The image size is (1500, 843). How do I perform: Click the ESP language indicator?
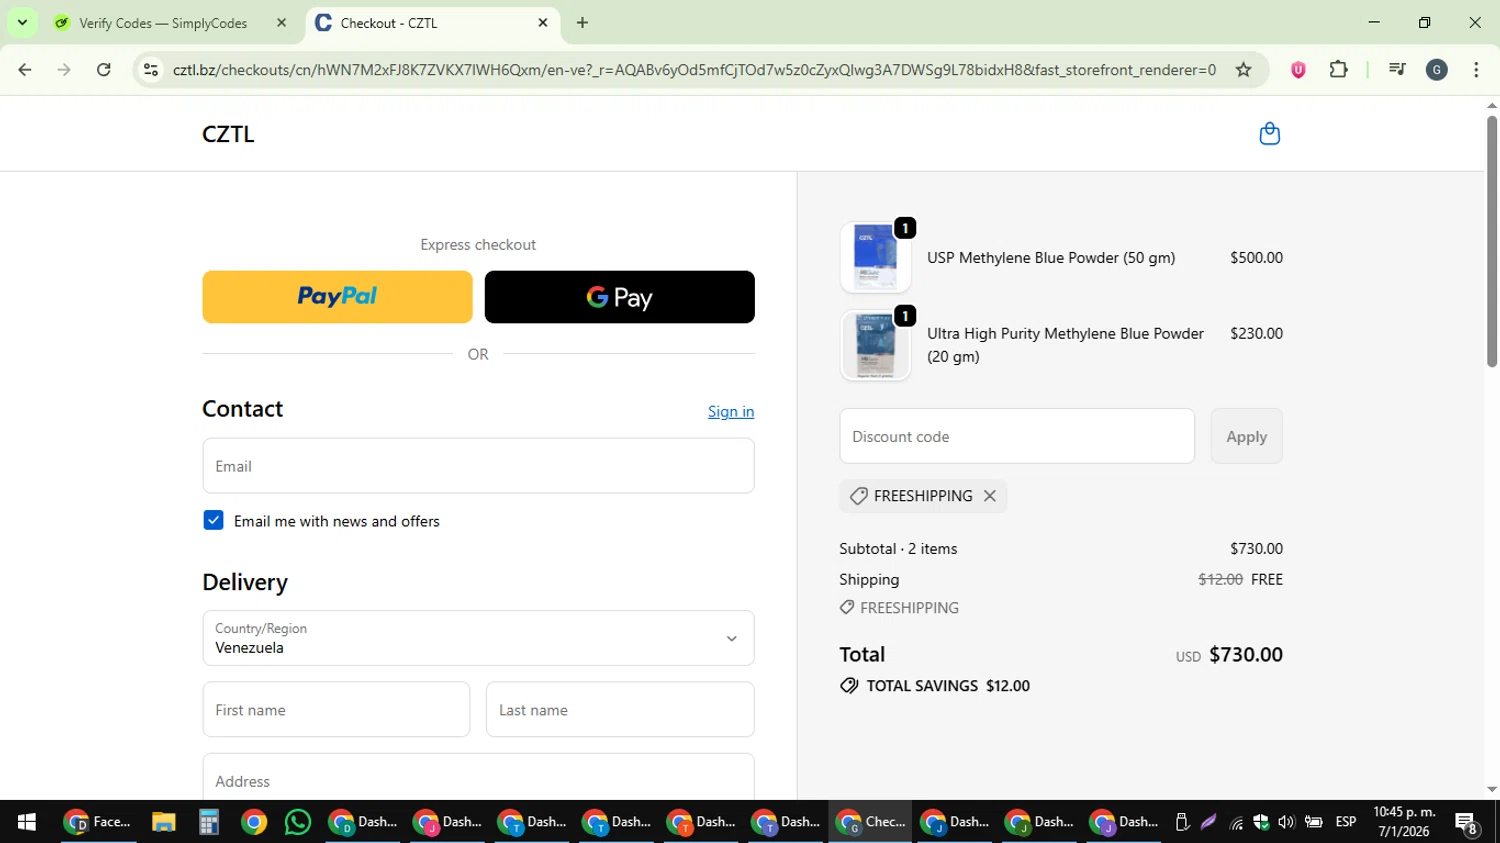point(1346,822)
